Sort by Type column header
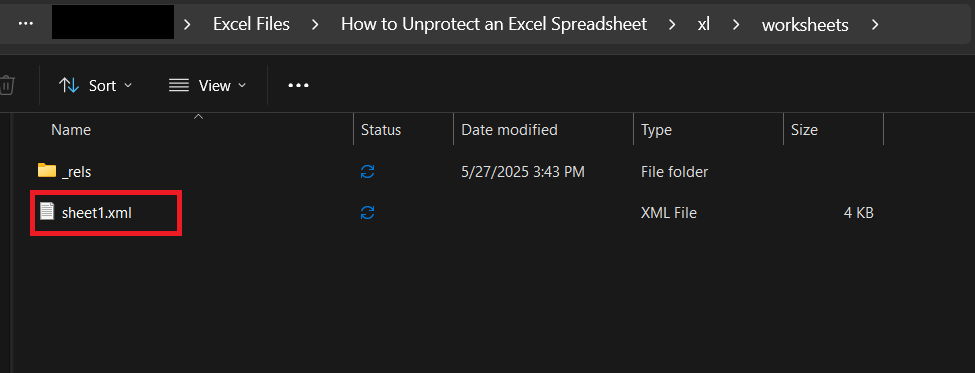 click(x=656, y=129)
